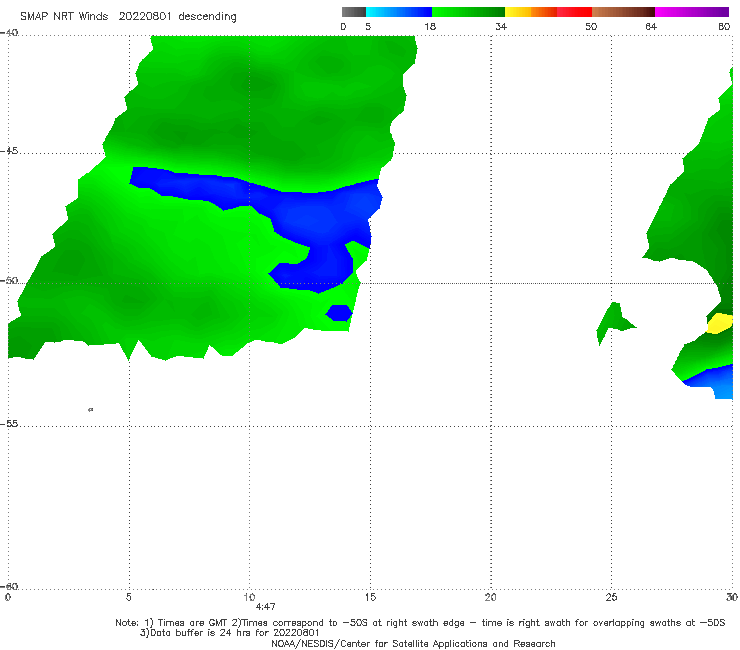Pick the magenta-purple segment of the color bar

point(692,12)
